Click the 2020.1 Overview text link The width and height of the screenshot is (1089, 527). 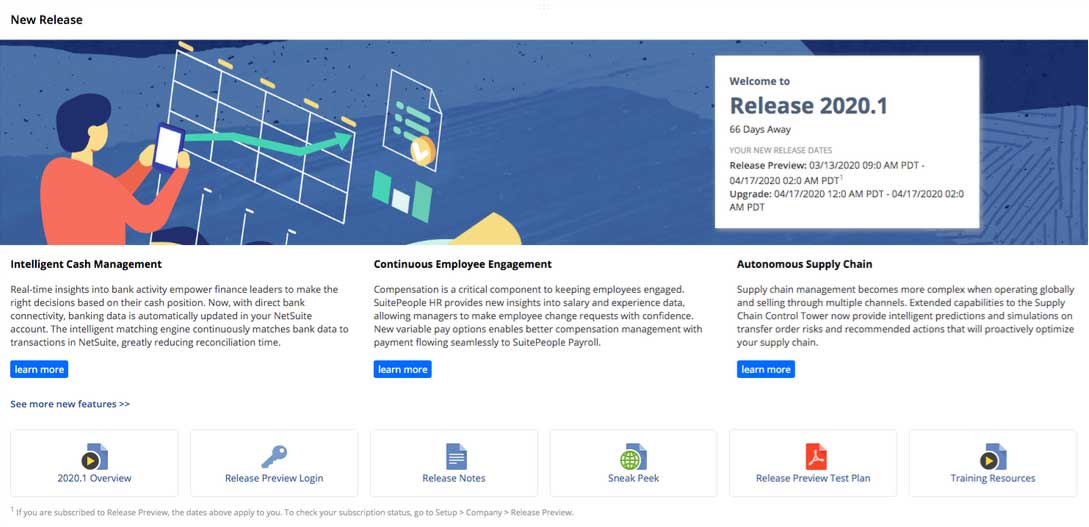click(x=94, y=478)
